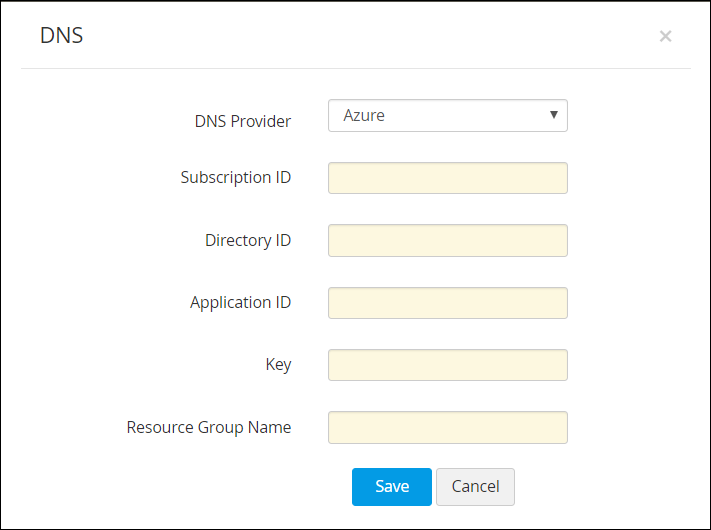Click the 'Subscription ID' label text
This screenshot has width=711, height=530.
coord(236,178)
